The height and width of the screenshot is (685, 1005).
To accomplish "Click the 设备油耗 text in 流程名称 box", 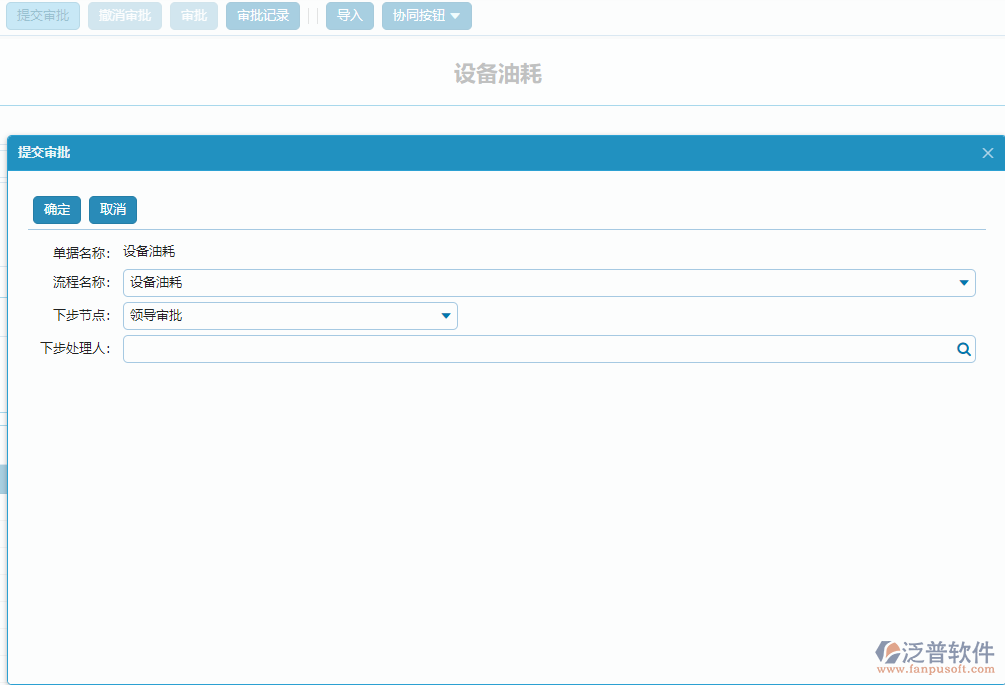I will [156, 283].
